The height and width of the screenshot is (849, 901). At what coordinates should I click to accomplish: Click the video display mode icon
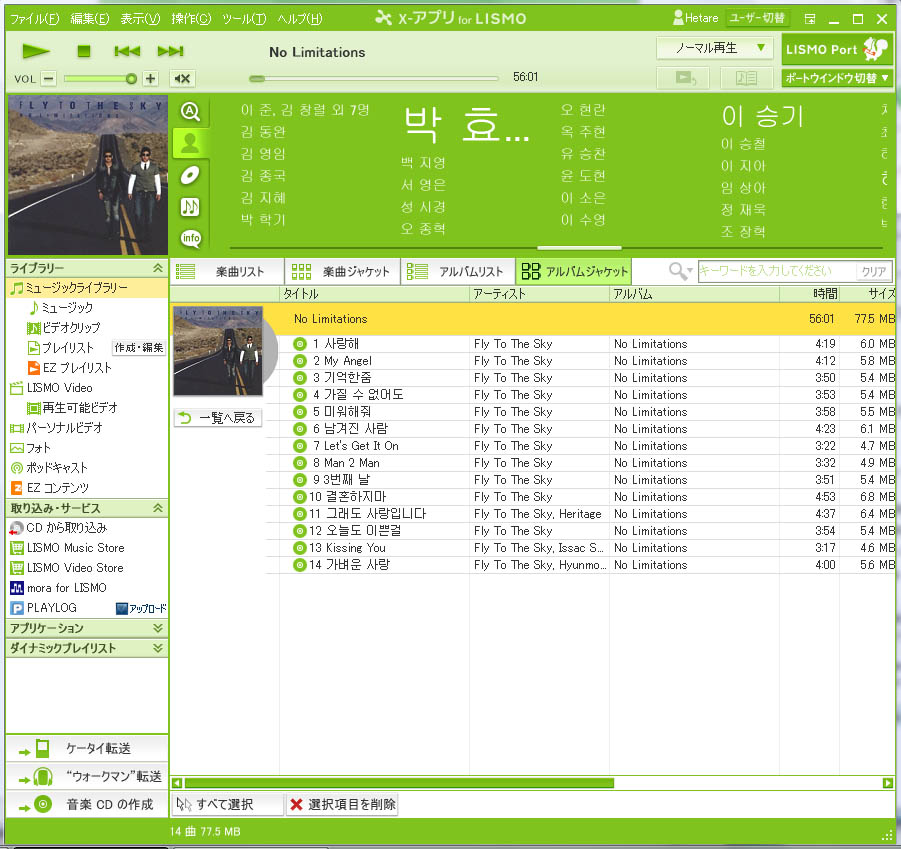coord(684,78)
